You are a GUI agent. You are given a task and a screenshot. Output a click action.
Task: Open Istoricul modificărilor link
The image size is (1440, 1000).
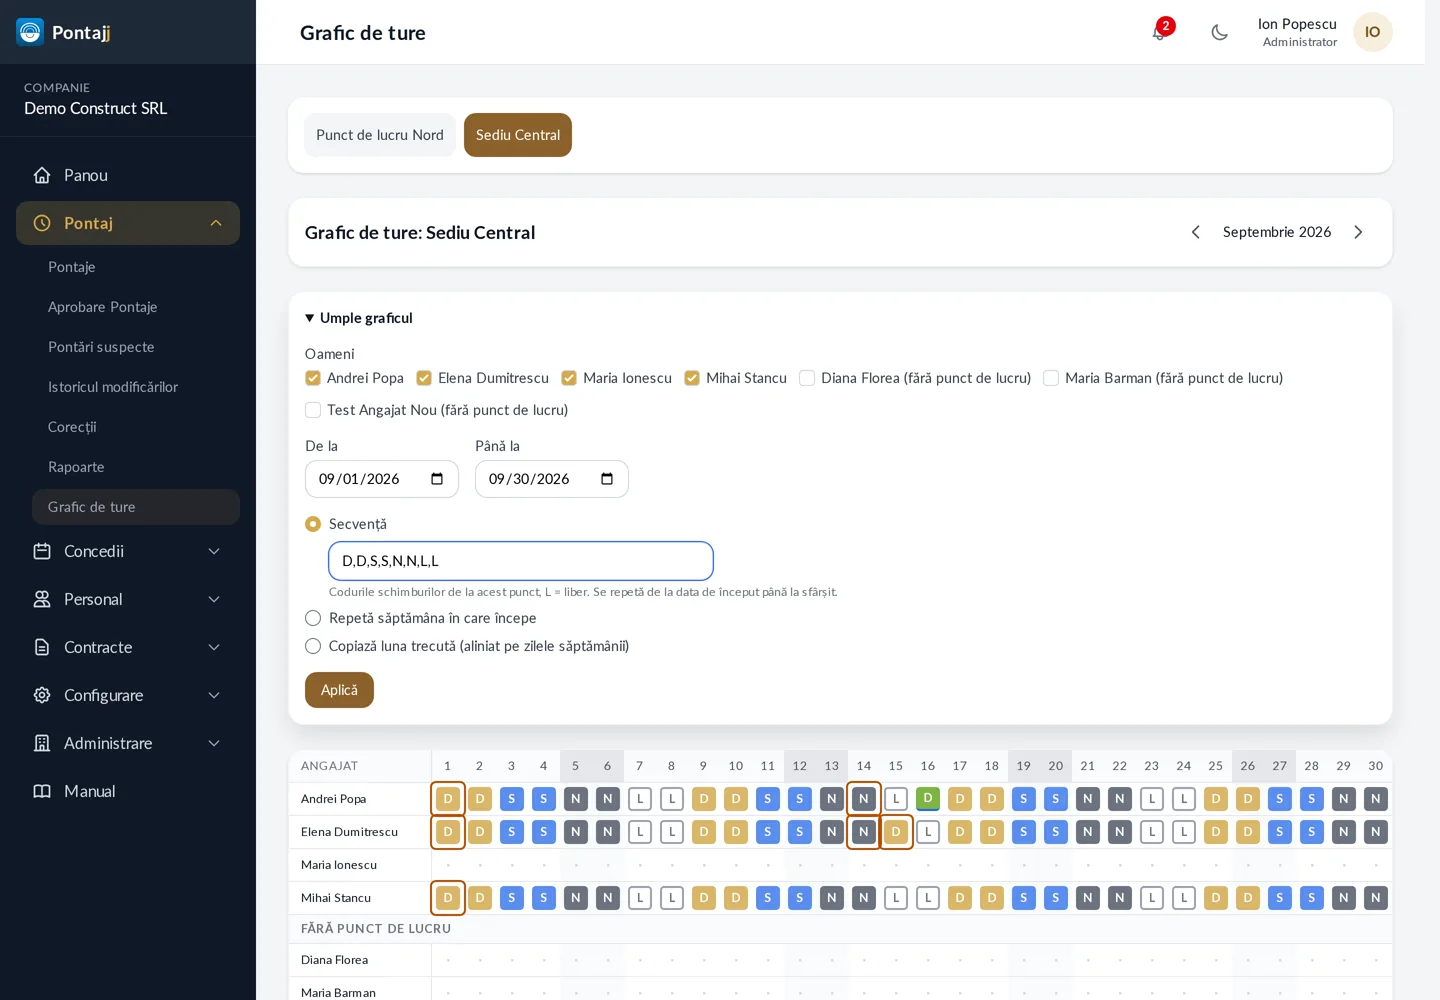coord(136,387)
